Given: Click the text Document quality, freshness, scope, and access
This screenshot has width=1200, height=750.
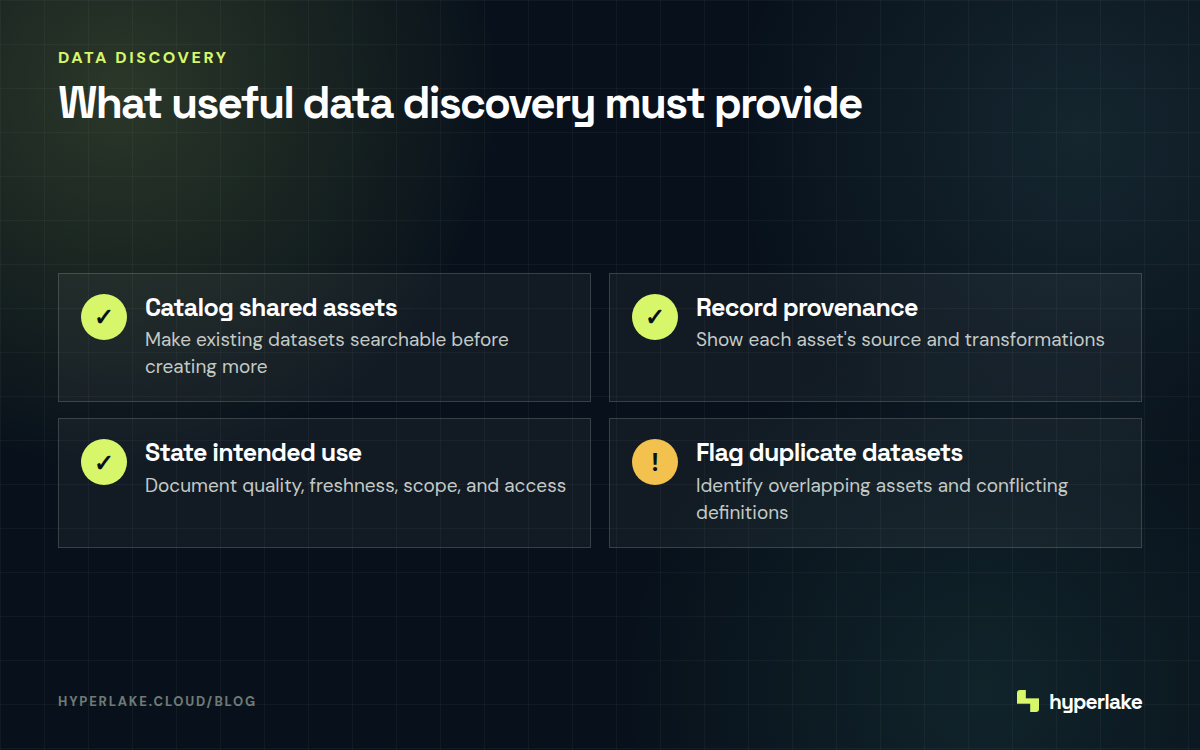Looking at the screenshot, I should click(355, 486).
